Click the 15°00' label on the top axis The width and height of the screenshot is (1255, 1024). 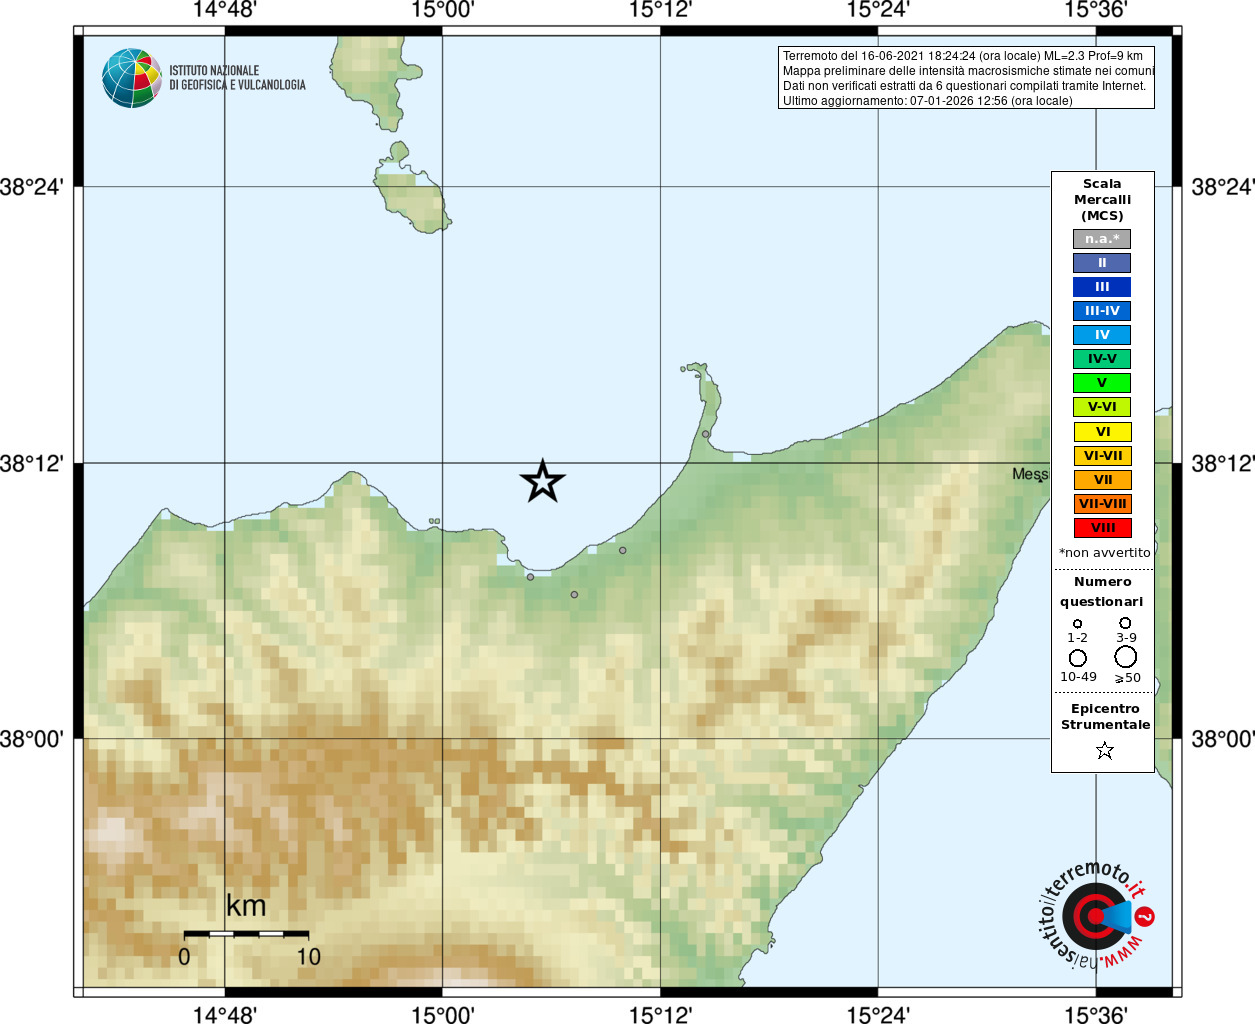(x=443, y=10)
